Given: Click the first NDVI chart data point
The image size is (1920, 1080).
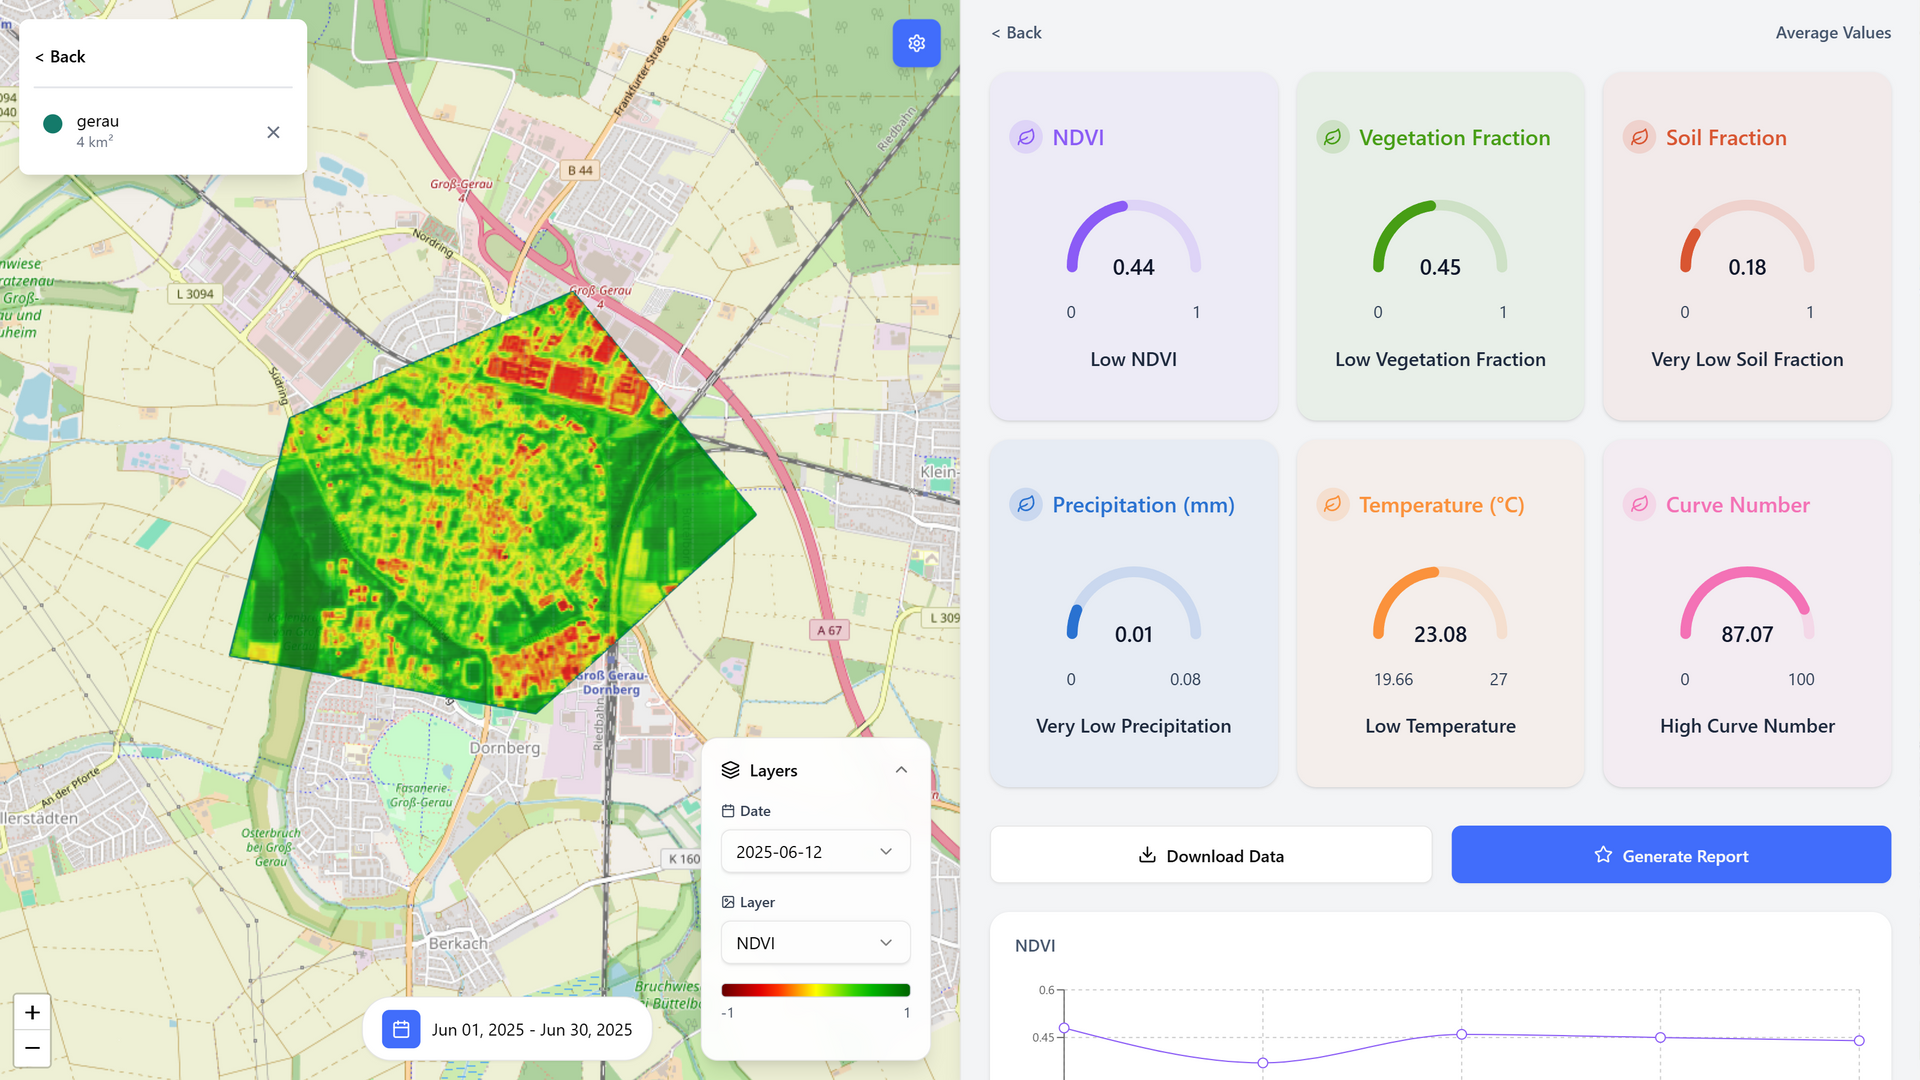Looking at the screenshot, I should point(1064,1028).
